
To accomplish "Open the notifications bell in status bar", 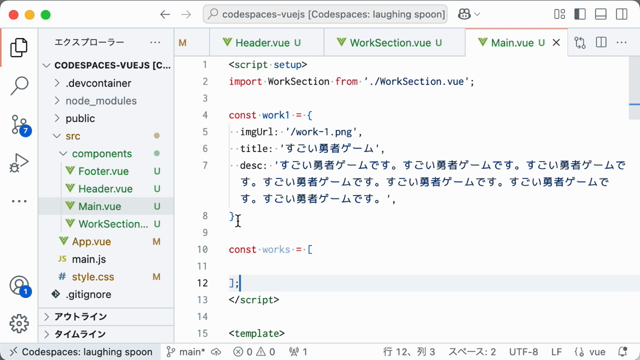I will 623,352.
